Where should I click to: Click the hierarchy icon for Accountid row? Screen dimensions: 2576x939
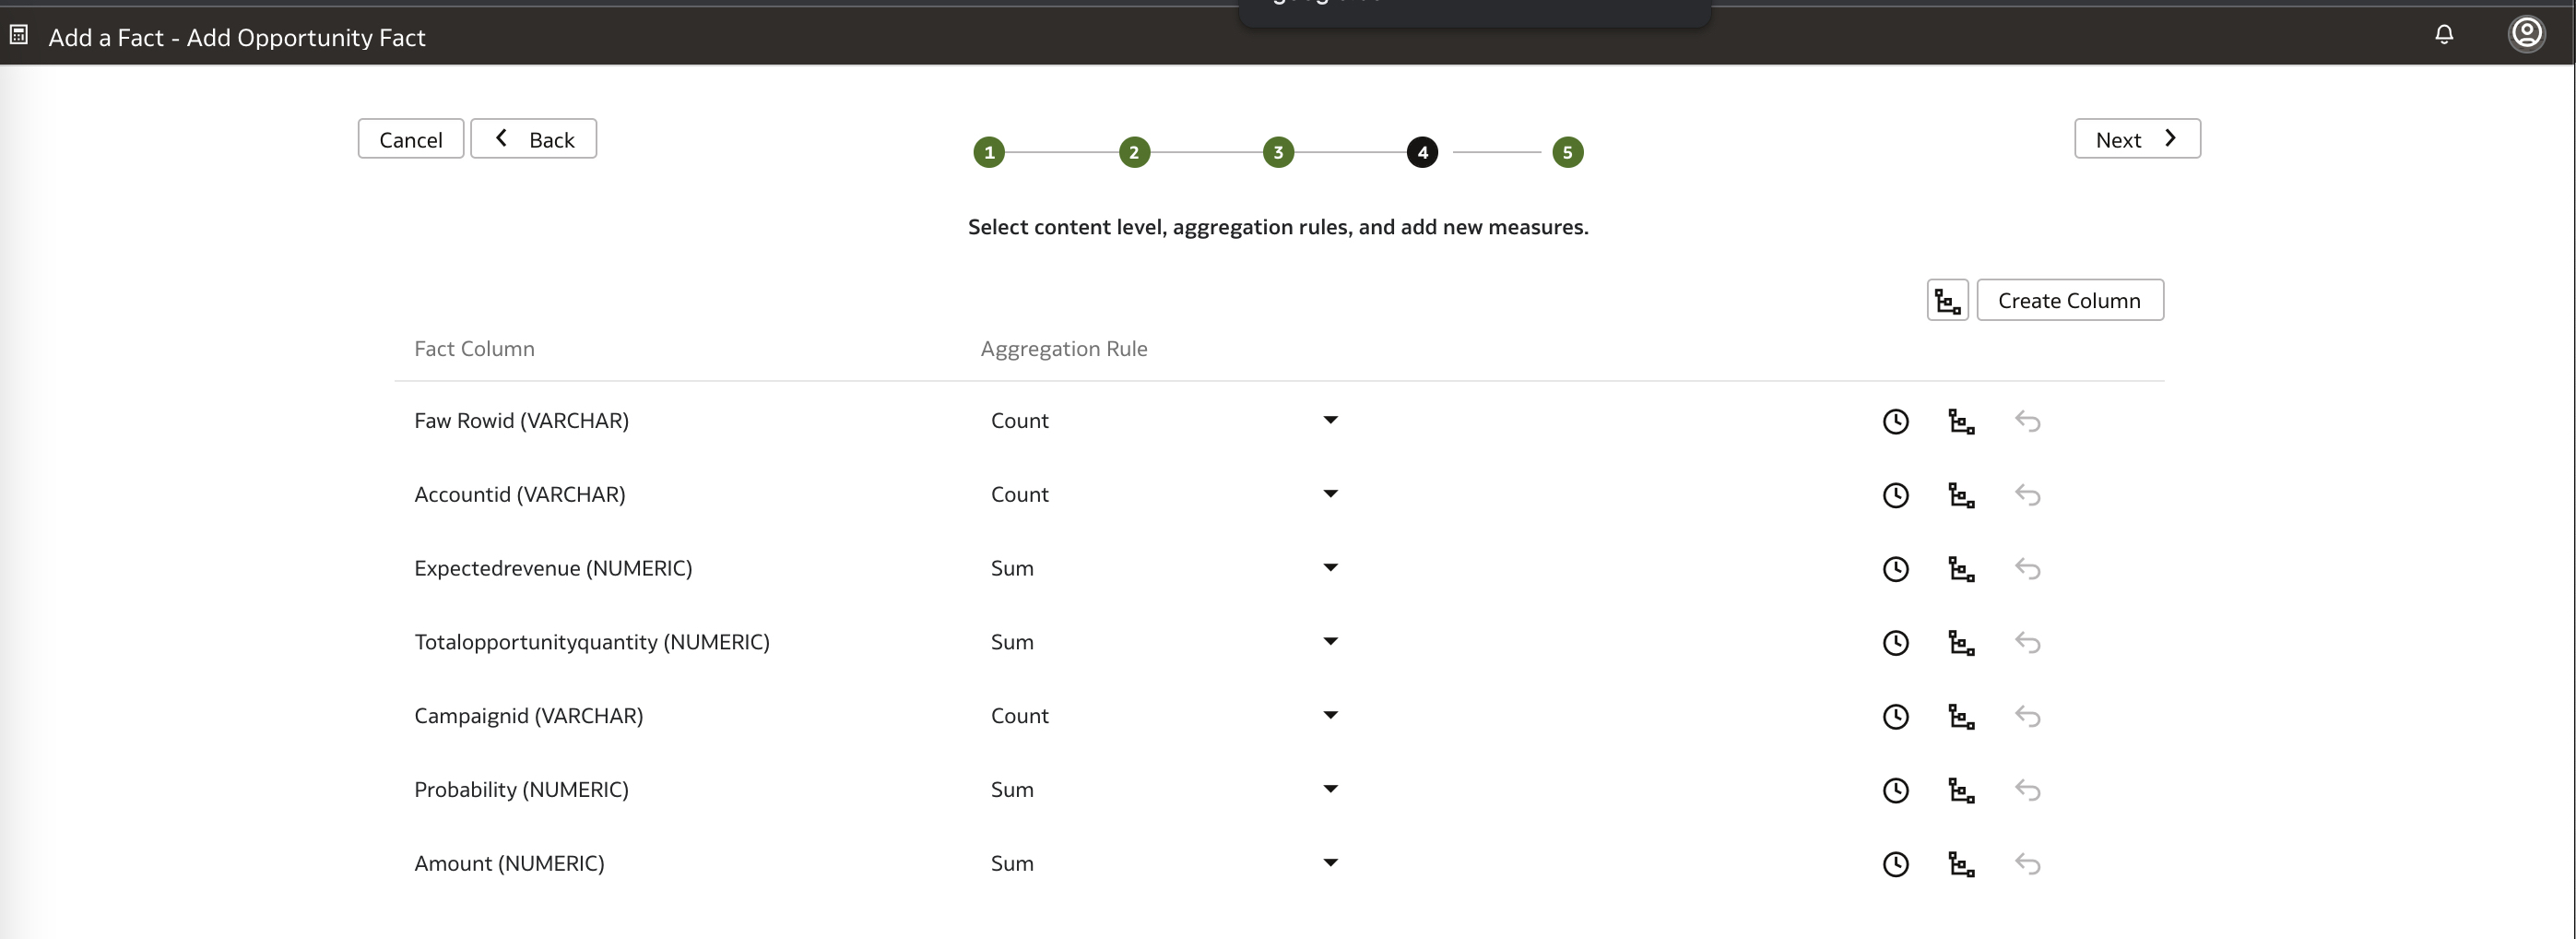click(x=1961, y=495)
